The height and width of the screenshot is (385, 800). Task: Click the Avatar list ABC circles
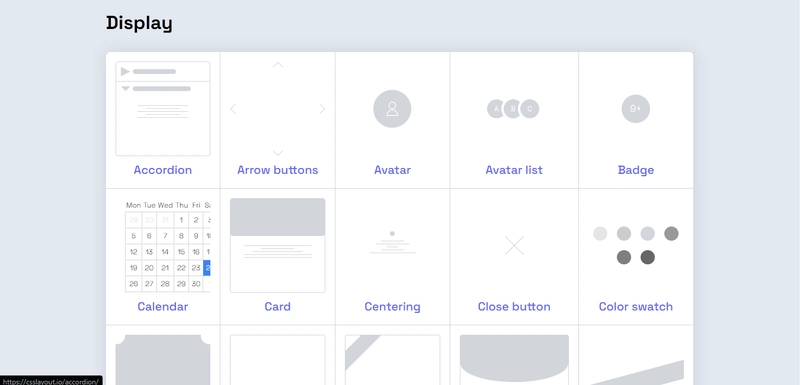click(x=513, y=109)
